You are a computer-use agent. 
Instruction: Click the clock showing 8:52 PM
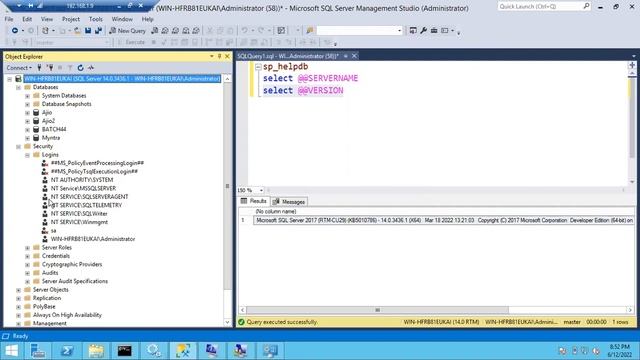[x=619, y=347]
